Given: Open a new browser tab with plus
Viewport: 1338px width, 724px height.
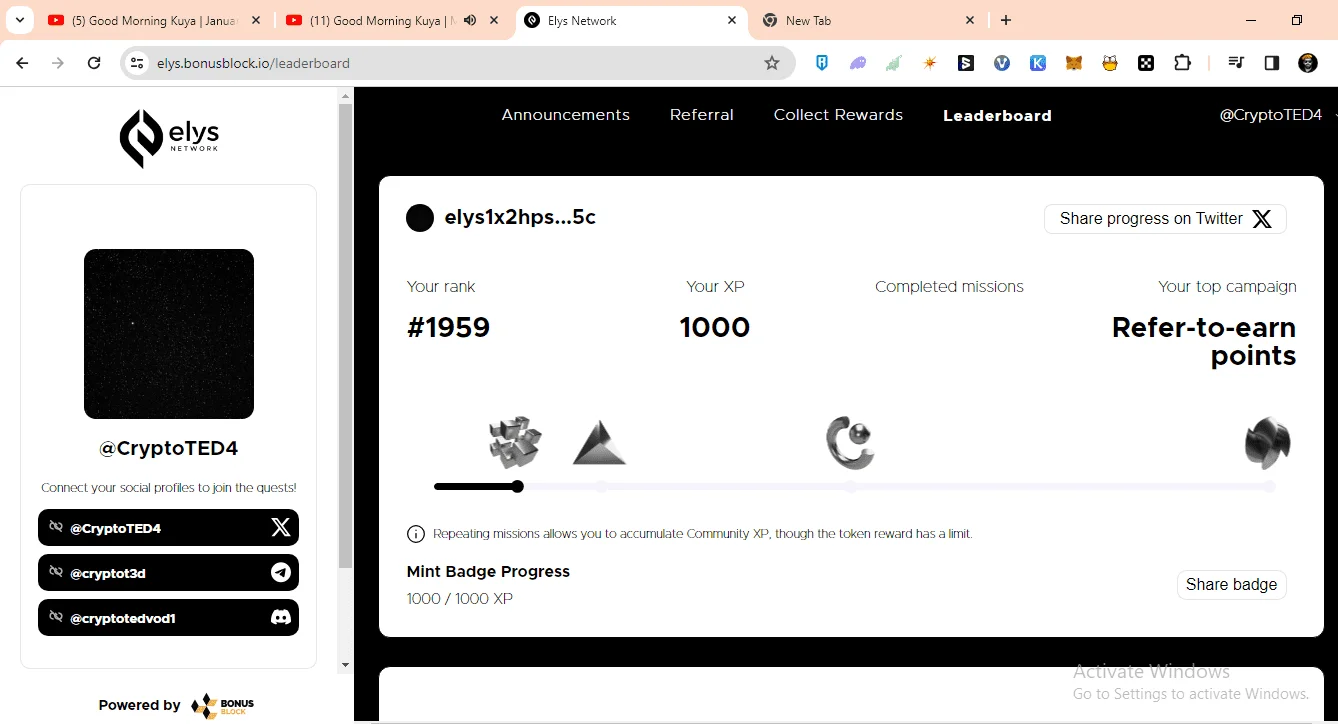Looking at the screenshot, I should tap(1006, 20).
